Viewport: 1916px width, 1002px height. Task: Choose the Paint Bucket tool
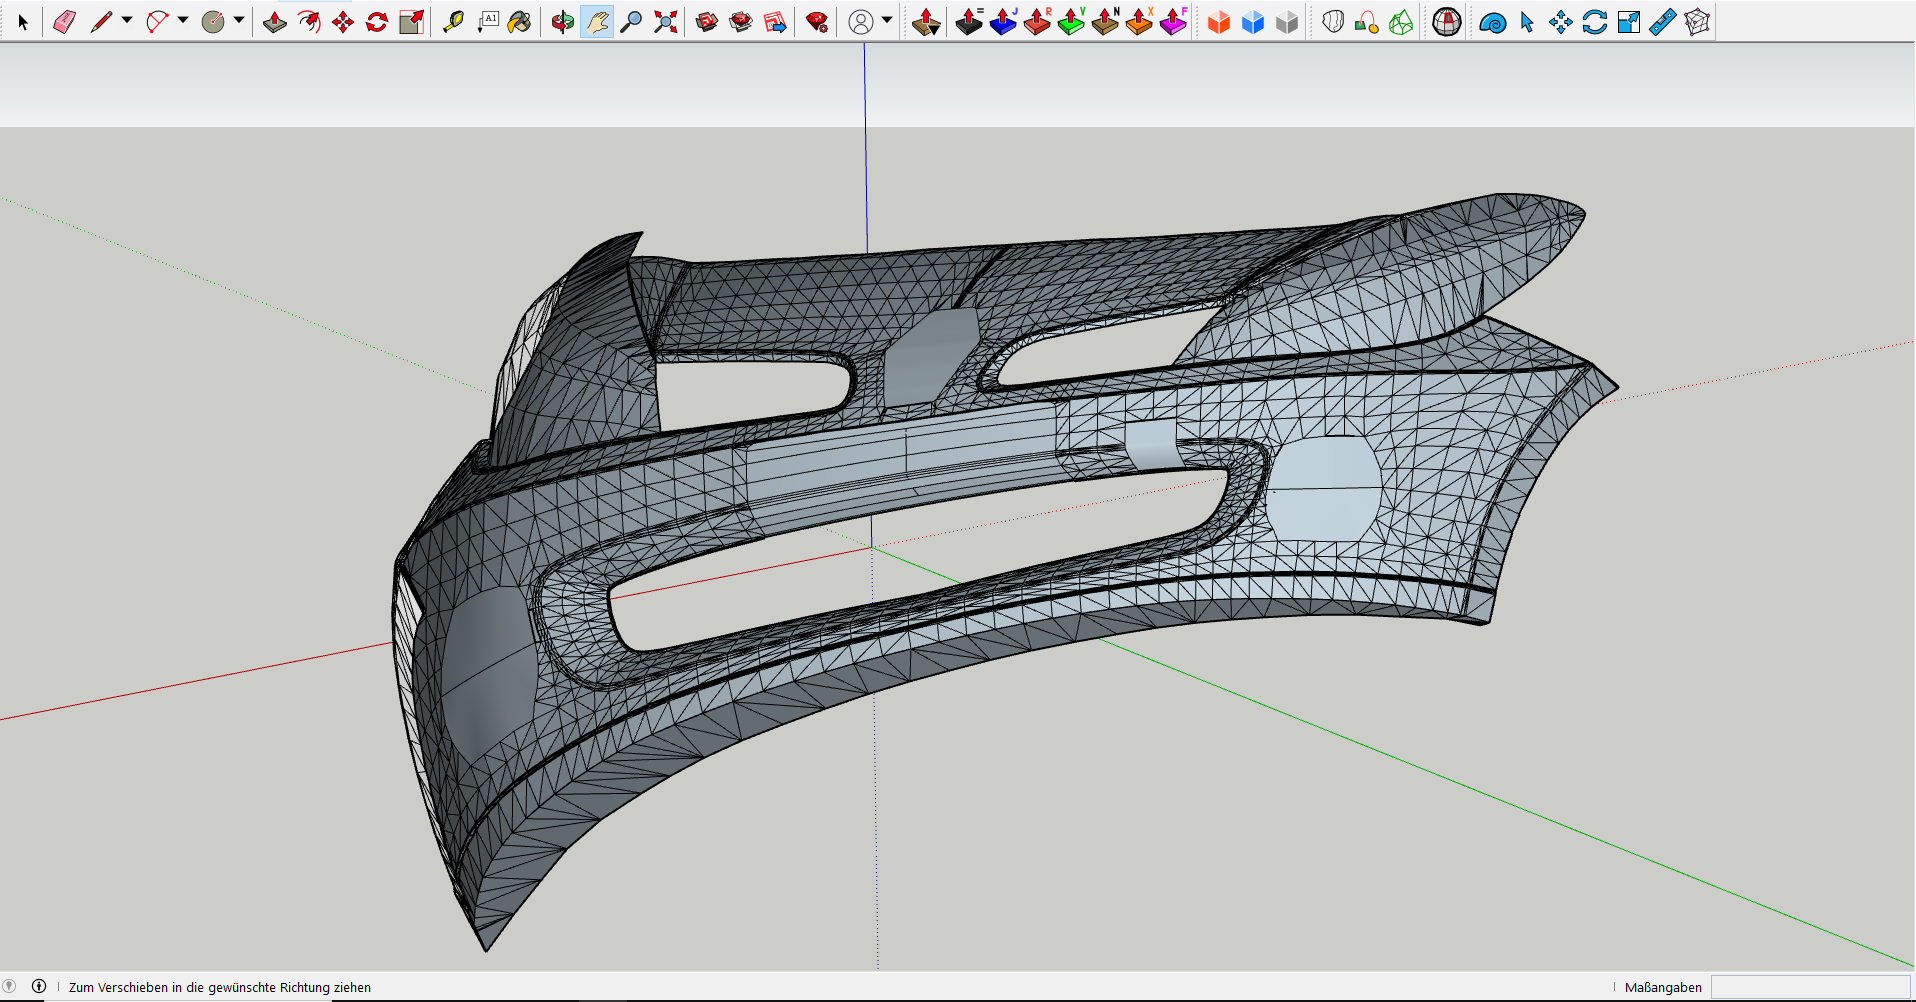pyautogui.click(x=520, y=22)
